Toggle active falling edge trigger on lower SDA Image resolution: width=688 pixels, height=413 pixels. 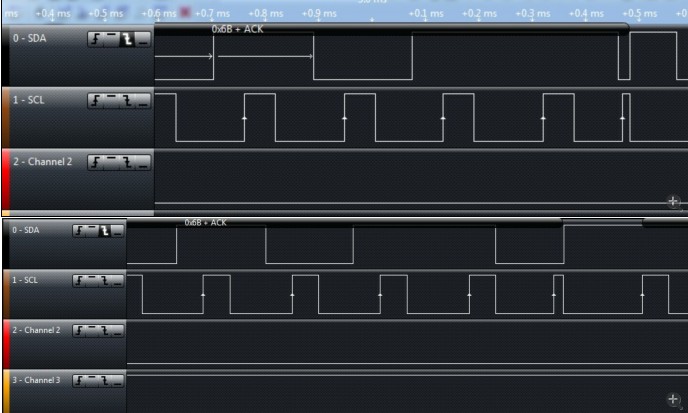[x=104, y=231]
